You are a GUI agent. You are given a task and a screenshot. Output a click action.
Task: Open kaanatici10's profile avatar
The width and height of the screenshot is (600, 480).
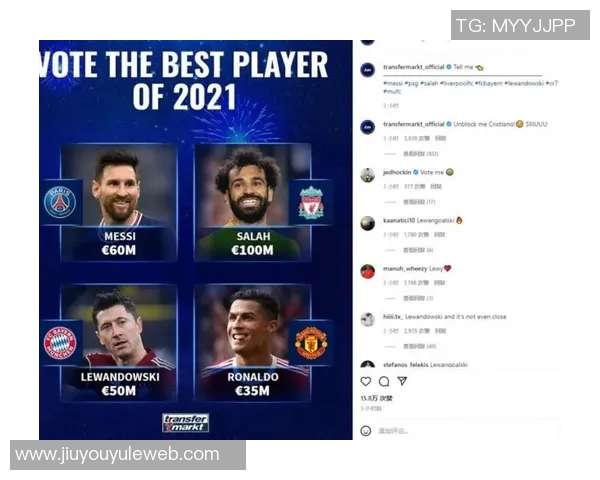pyautogui.click(x=368, y=223)
